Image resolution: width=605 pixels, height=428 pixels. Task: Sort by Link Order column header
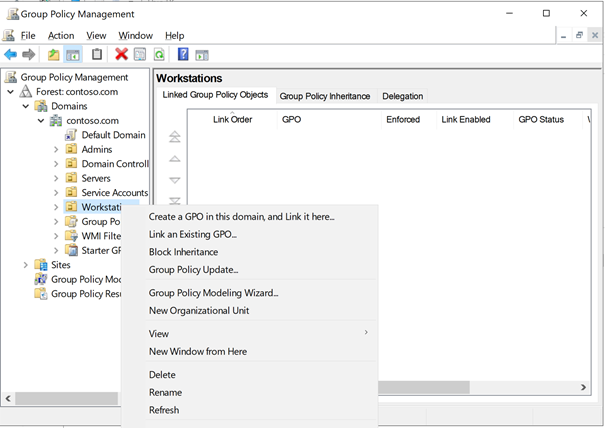232,119
